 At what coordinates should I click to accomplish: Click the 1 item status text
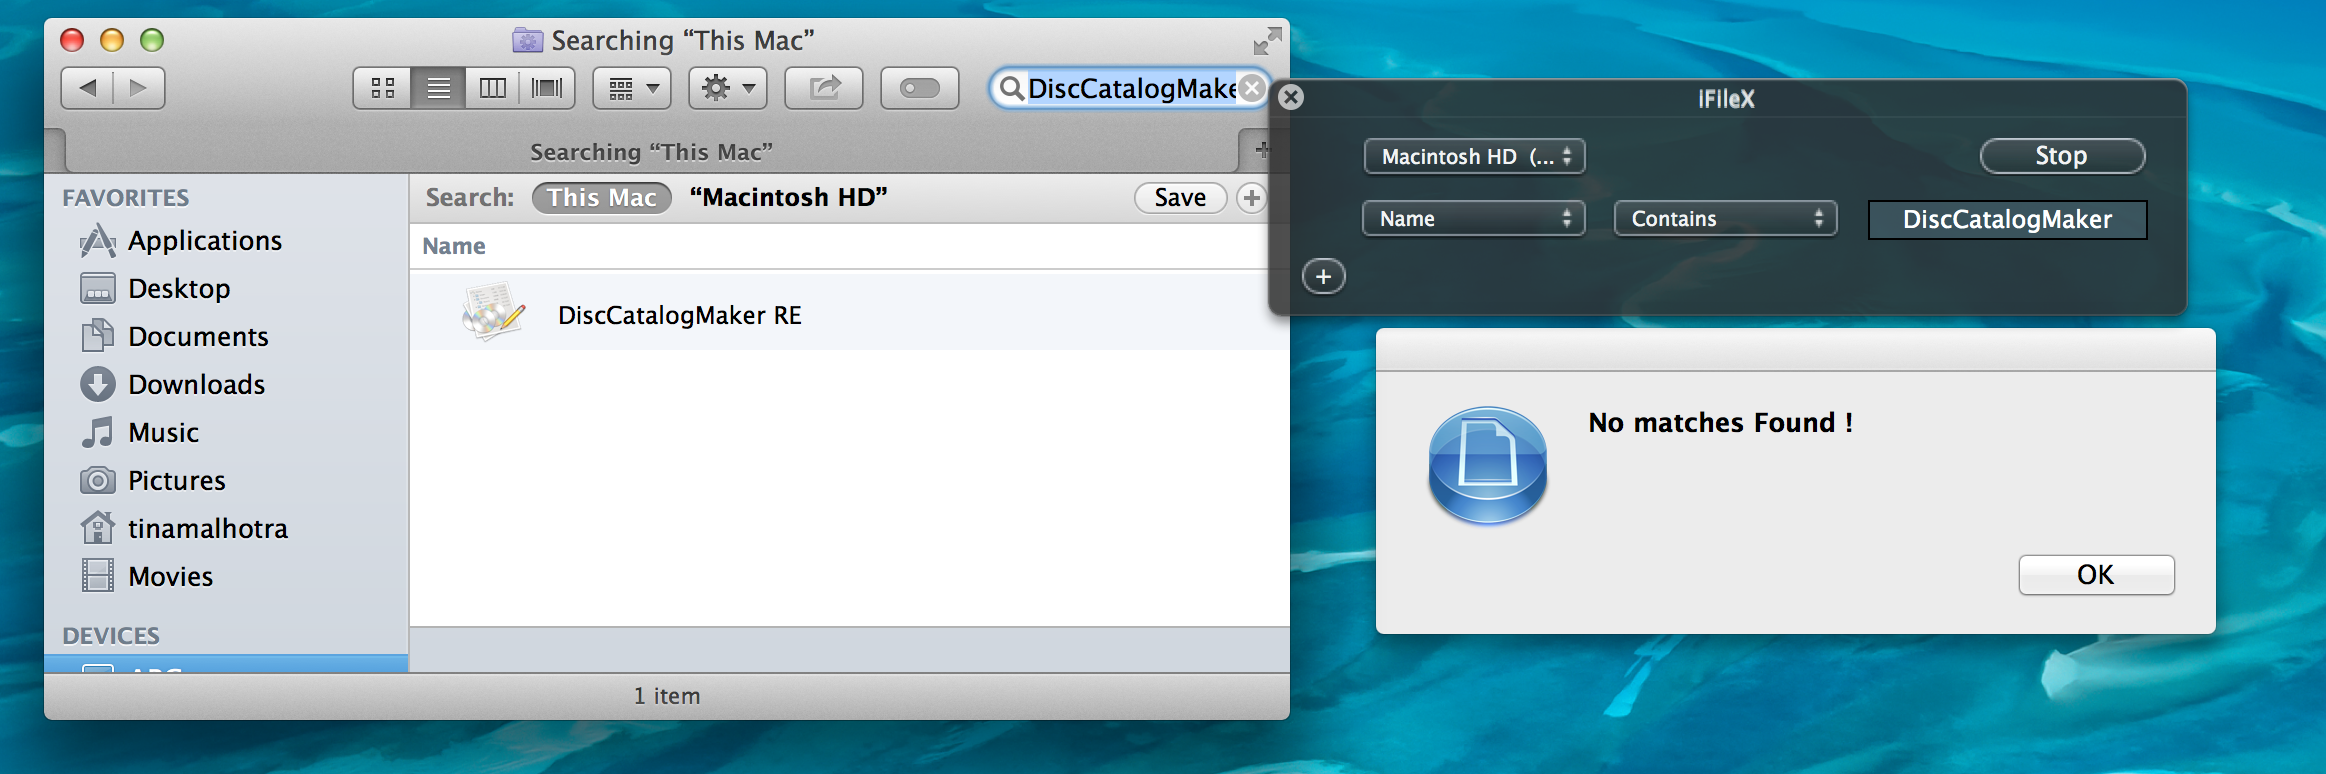[x=667, y=696]
